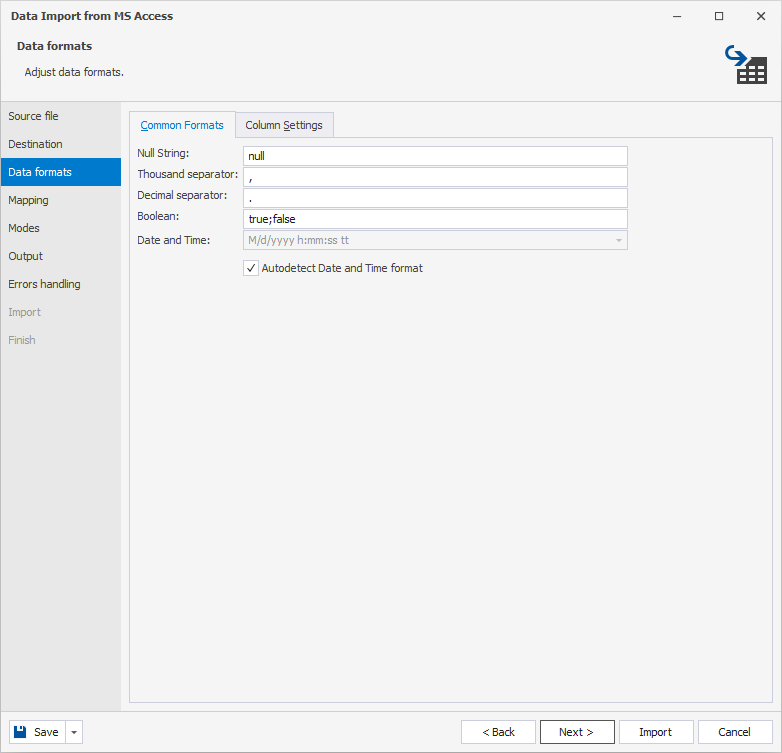The width and height of the screenshot is (782, 753).
Task: Click the floppy disk Save icon
Action: (x=20, y=732)
